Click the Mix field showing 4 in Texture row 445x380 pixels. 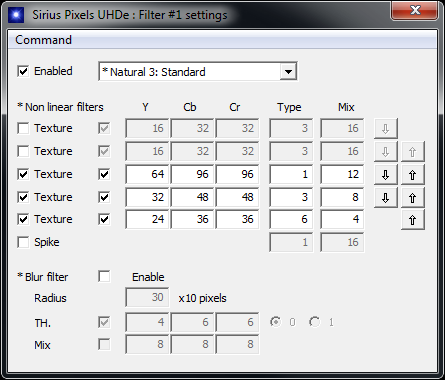click(x=342, y=219)
